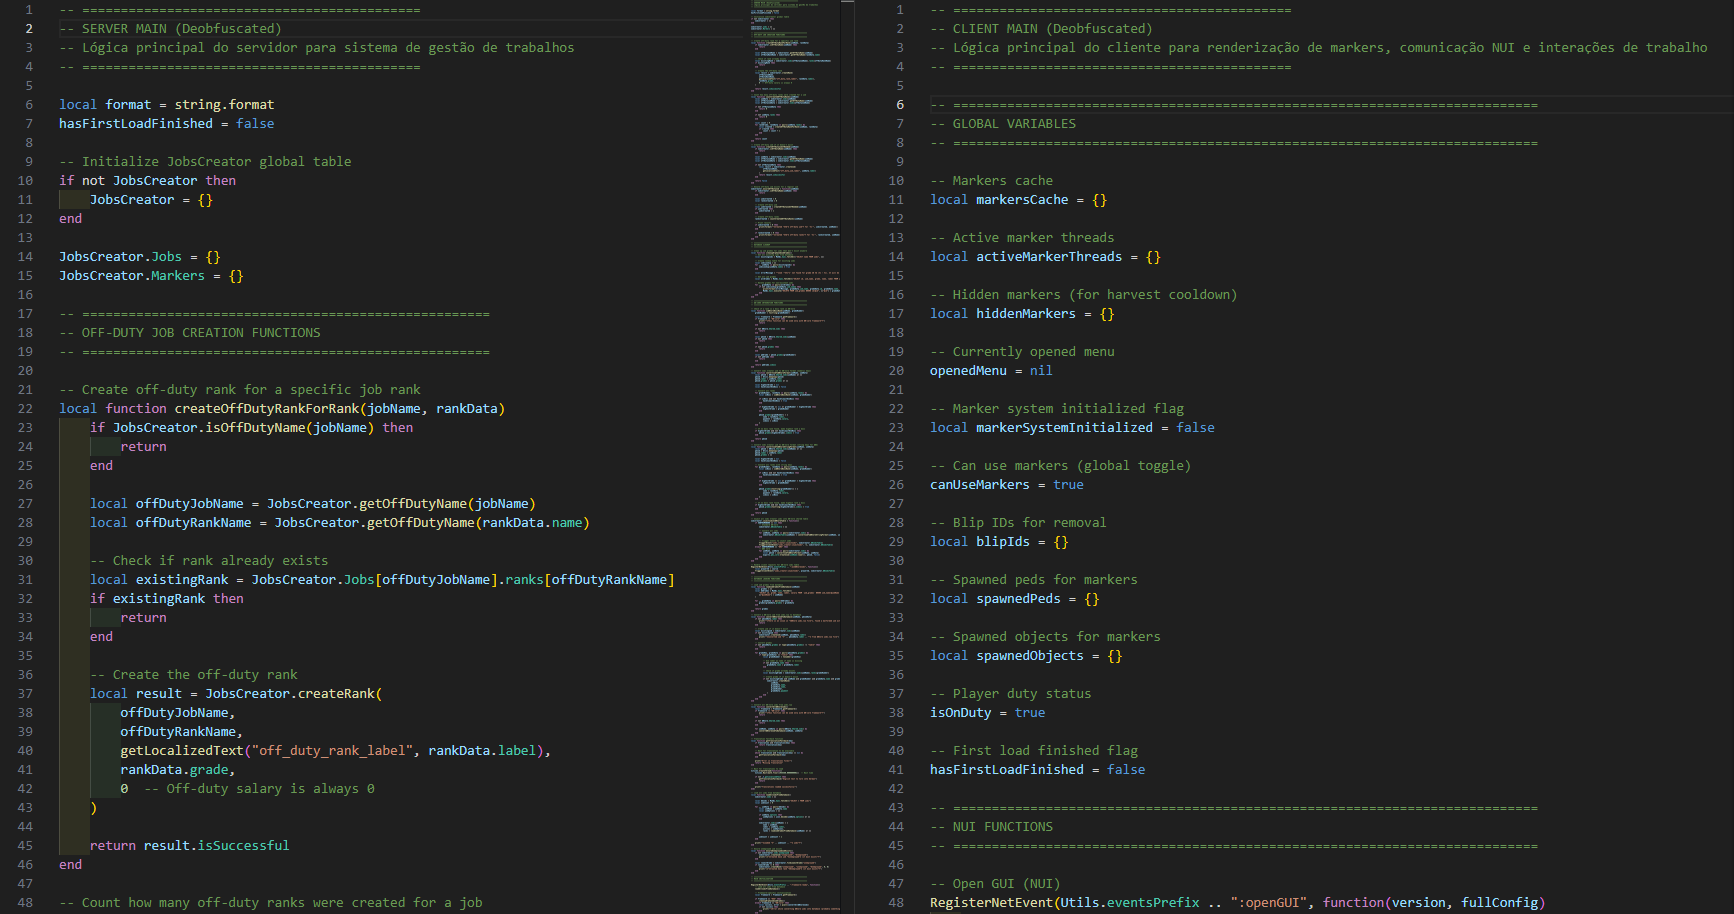Click the "GLOBAL VARIABLES" section comment
The image size is (1734, 914).
click(x=1003, y=124)
